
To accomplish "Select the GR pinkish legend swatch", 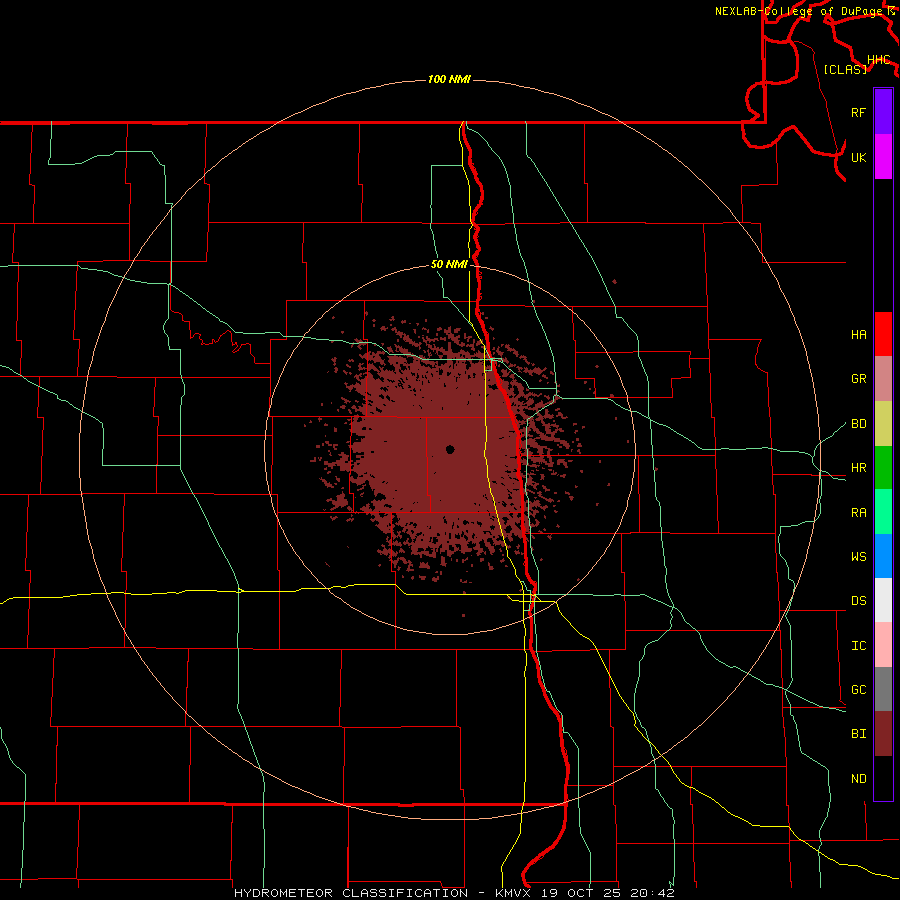I will click(x=883, y=379).
